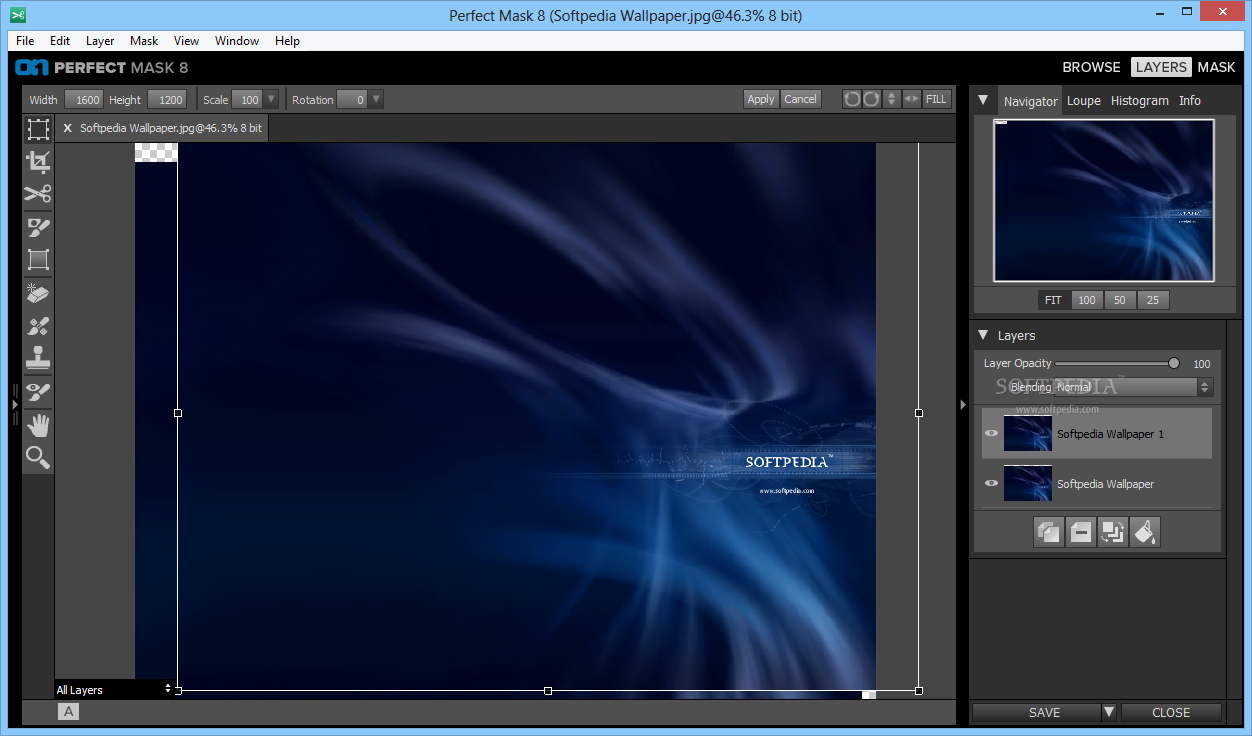This screenshot has height=736, width=1252.
Task: Select the Masking Brush tool
Action: coord(38,227)
